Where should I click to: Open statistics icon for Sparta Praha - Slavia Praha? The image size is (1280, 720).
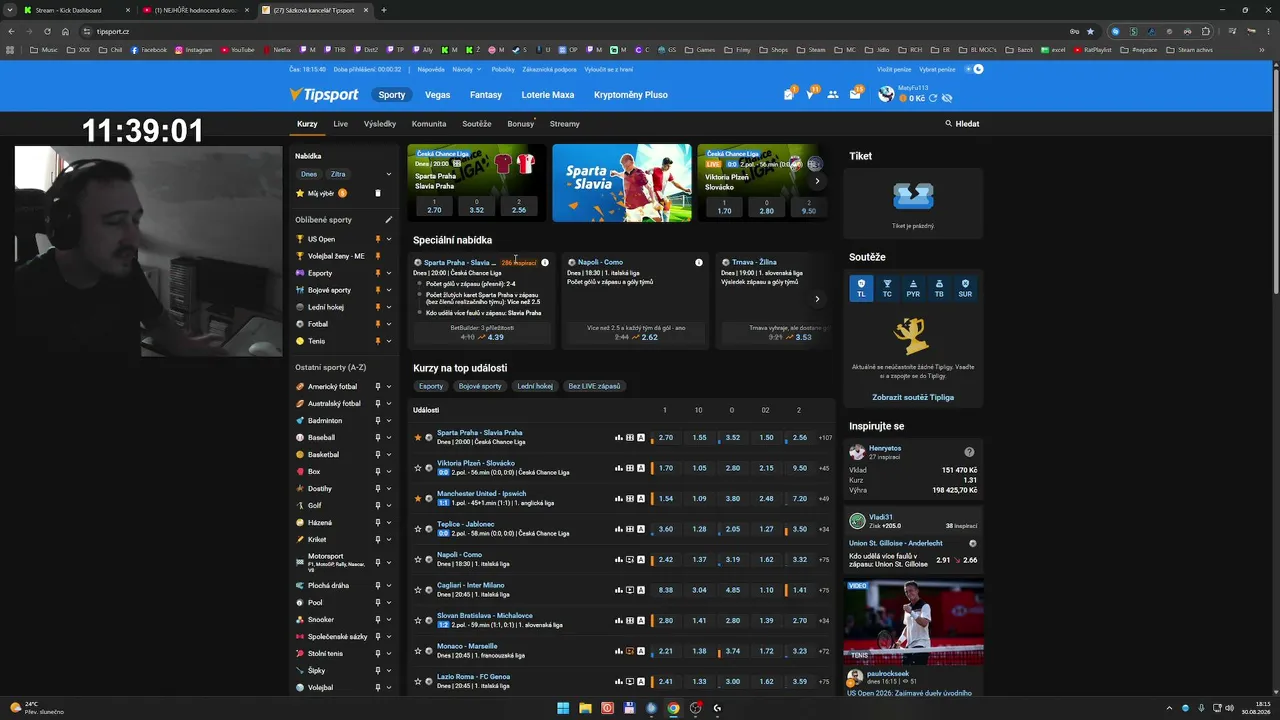click(618, 437)
